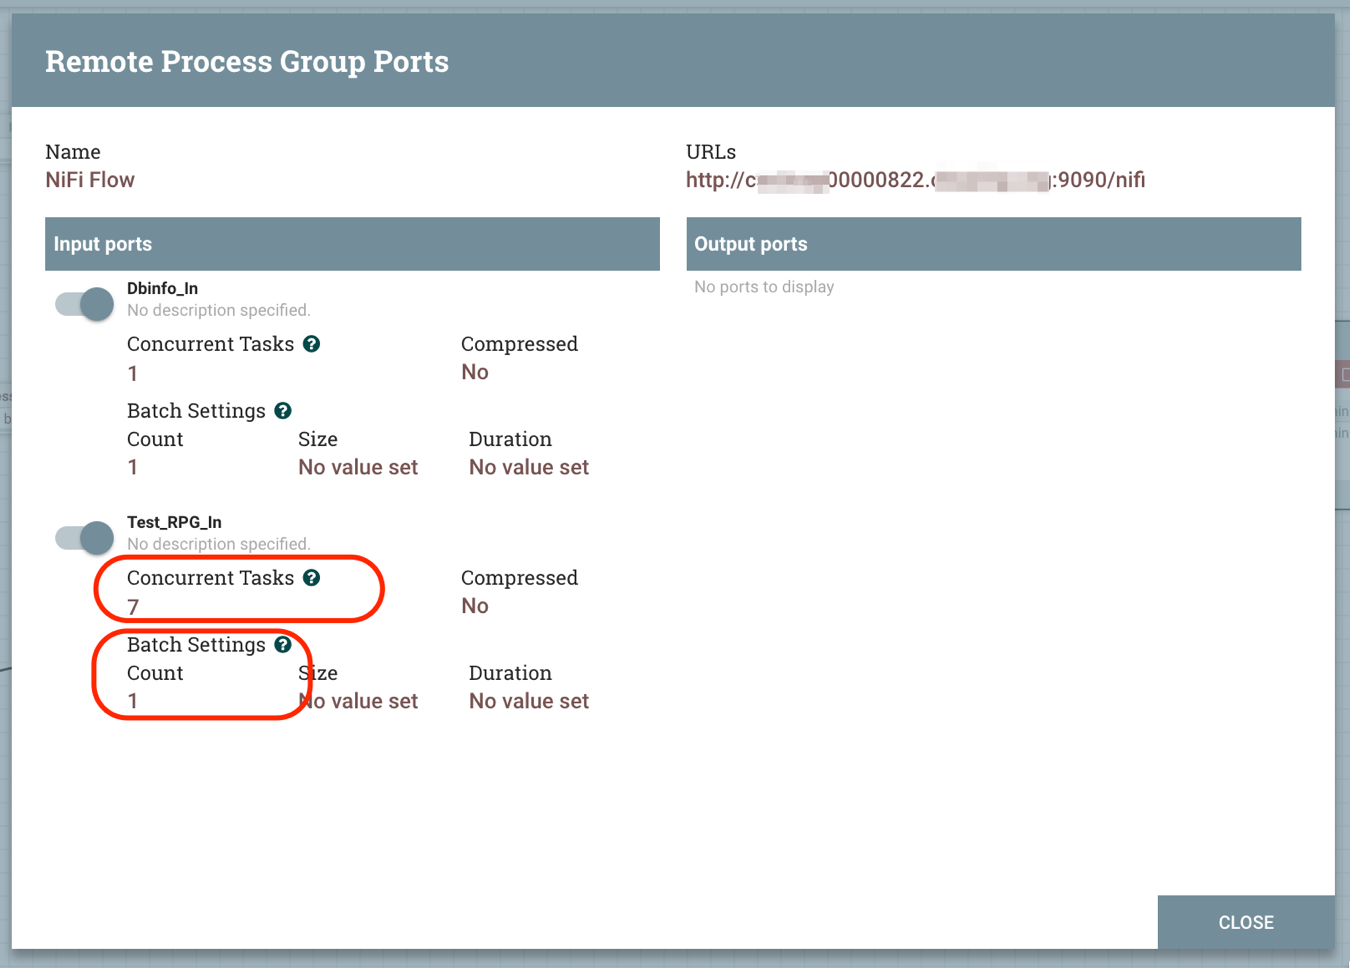Click Compressed 'No' for Test_RPG_In
Viewport: 1350px width, 968px height.
(474, 605)
